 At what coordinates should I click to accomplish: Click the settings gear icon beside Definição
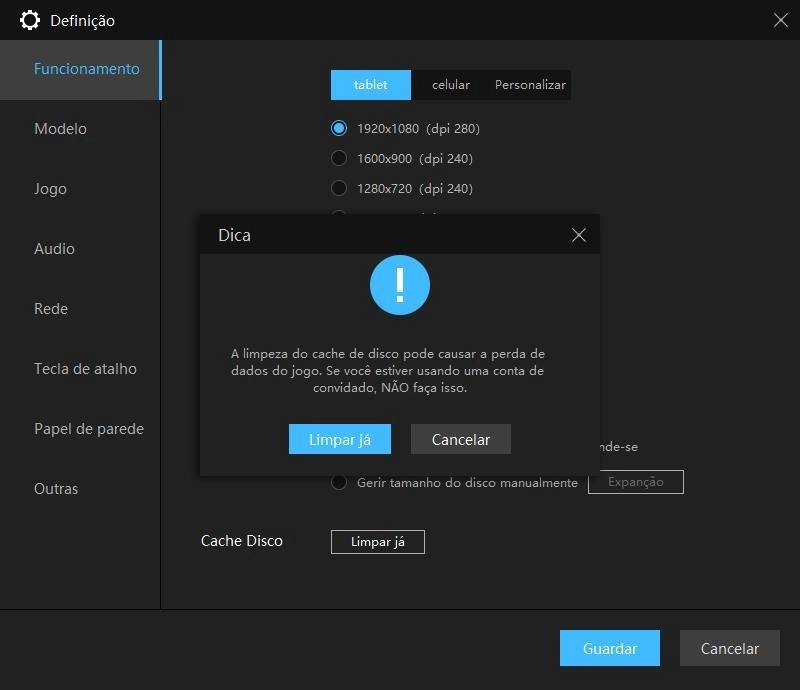31,20
